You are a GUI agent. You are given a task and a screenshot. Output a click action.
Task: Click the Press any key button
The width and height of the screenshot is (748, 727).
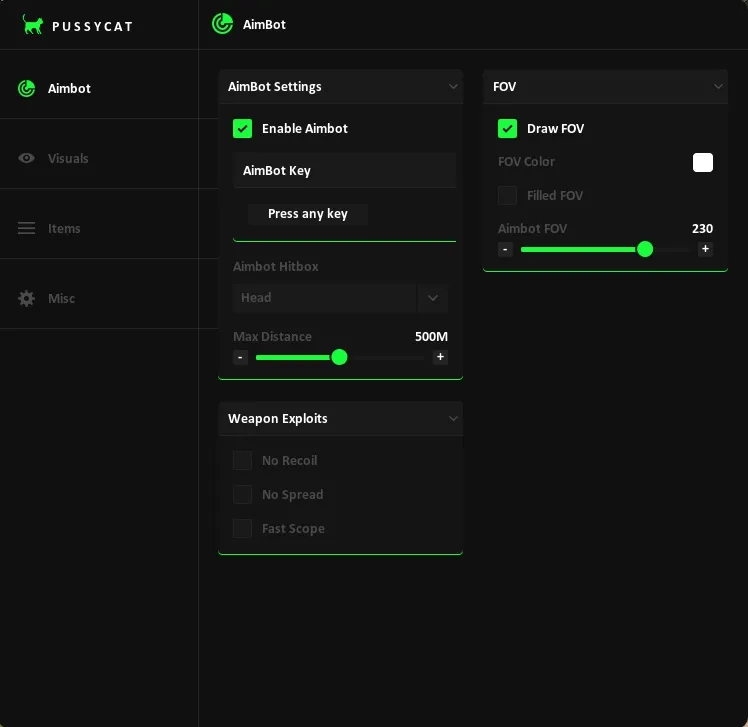[308, 214]
